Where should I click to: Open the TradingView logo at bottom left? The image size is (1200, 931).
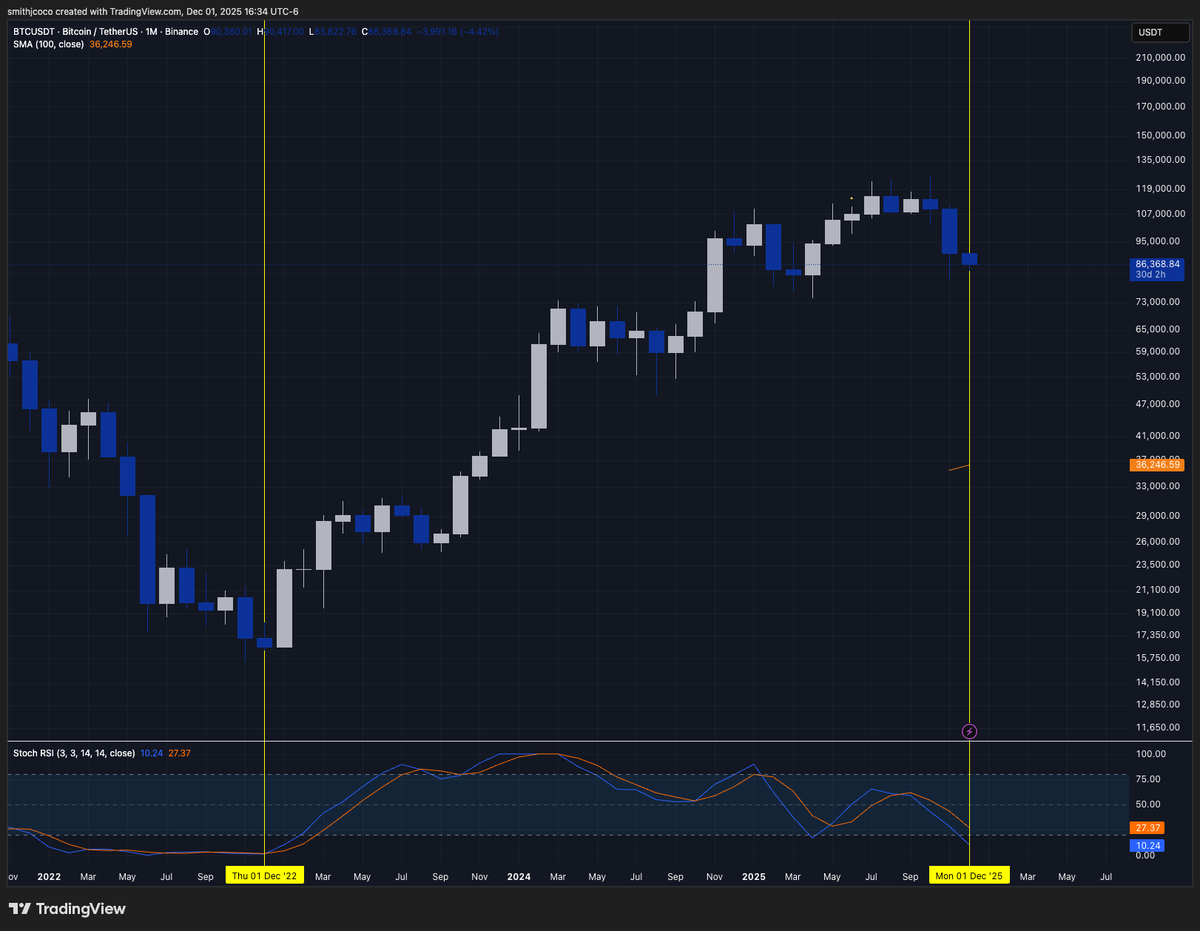(67, 909)
